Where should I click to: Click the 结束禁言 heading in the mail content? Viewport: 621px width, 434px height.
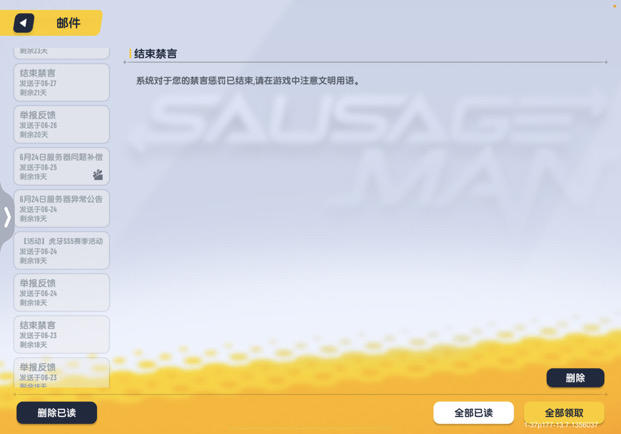click(x=156, y=54)
